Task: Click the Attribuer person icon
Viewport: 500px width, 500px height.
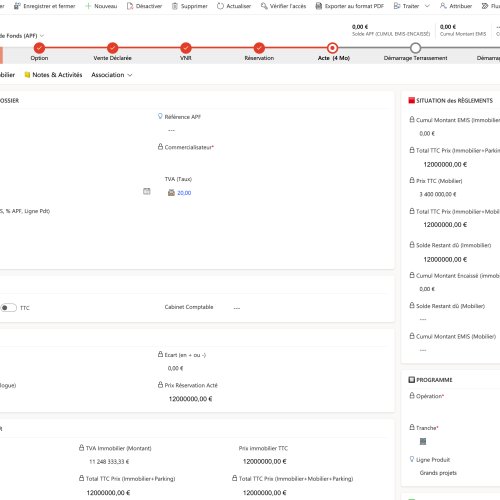Action: 443,6
